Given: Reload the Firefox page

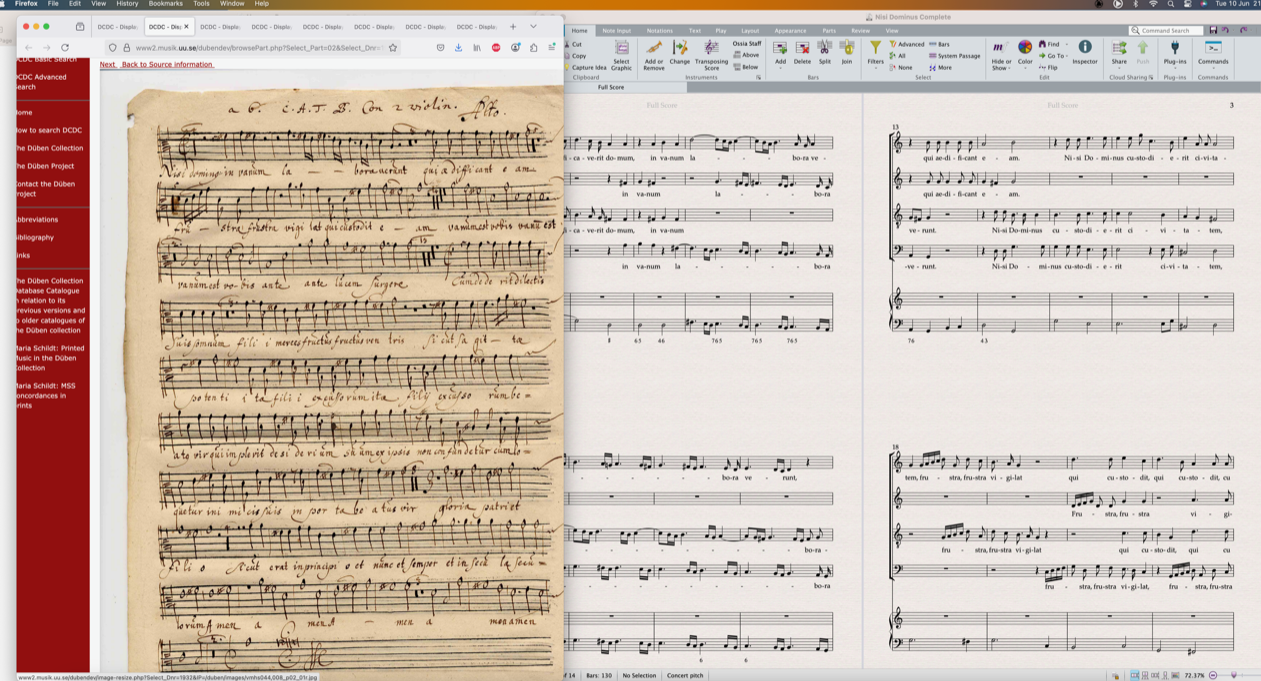Looking at the screenshot, I should click(65, 48).
